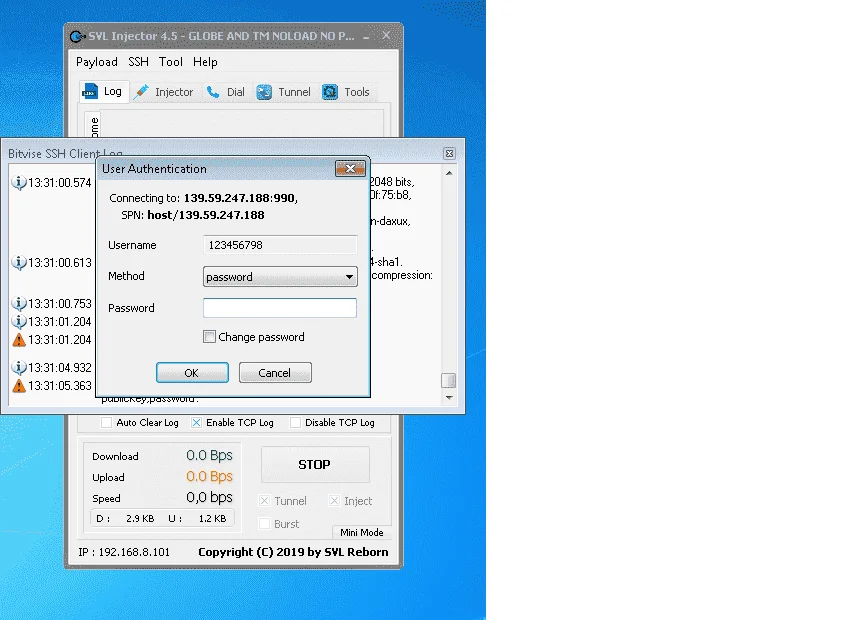Switch to the Injector tab
The image size is (864, 620).
click(164, 92)
